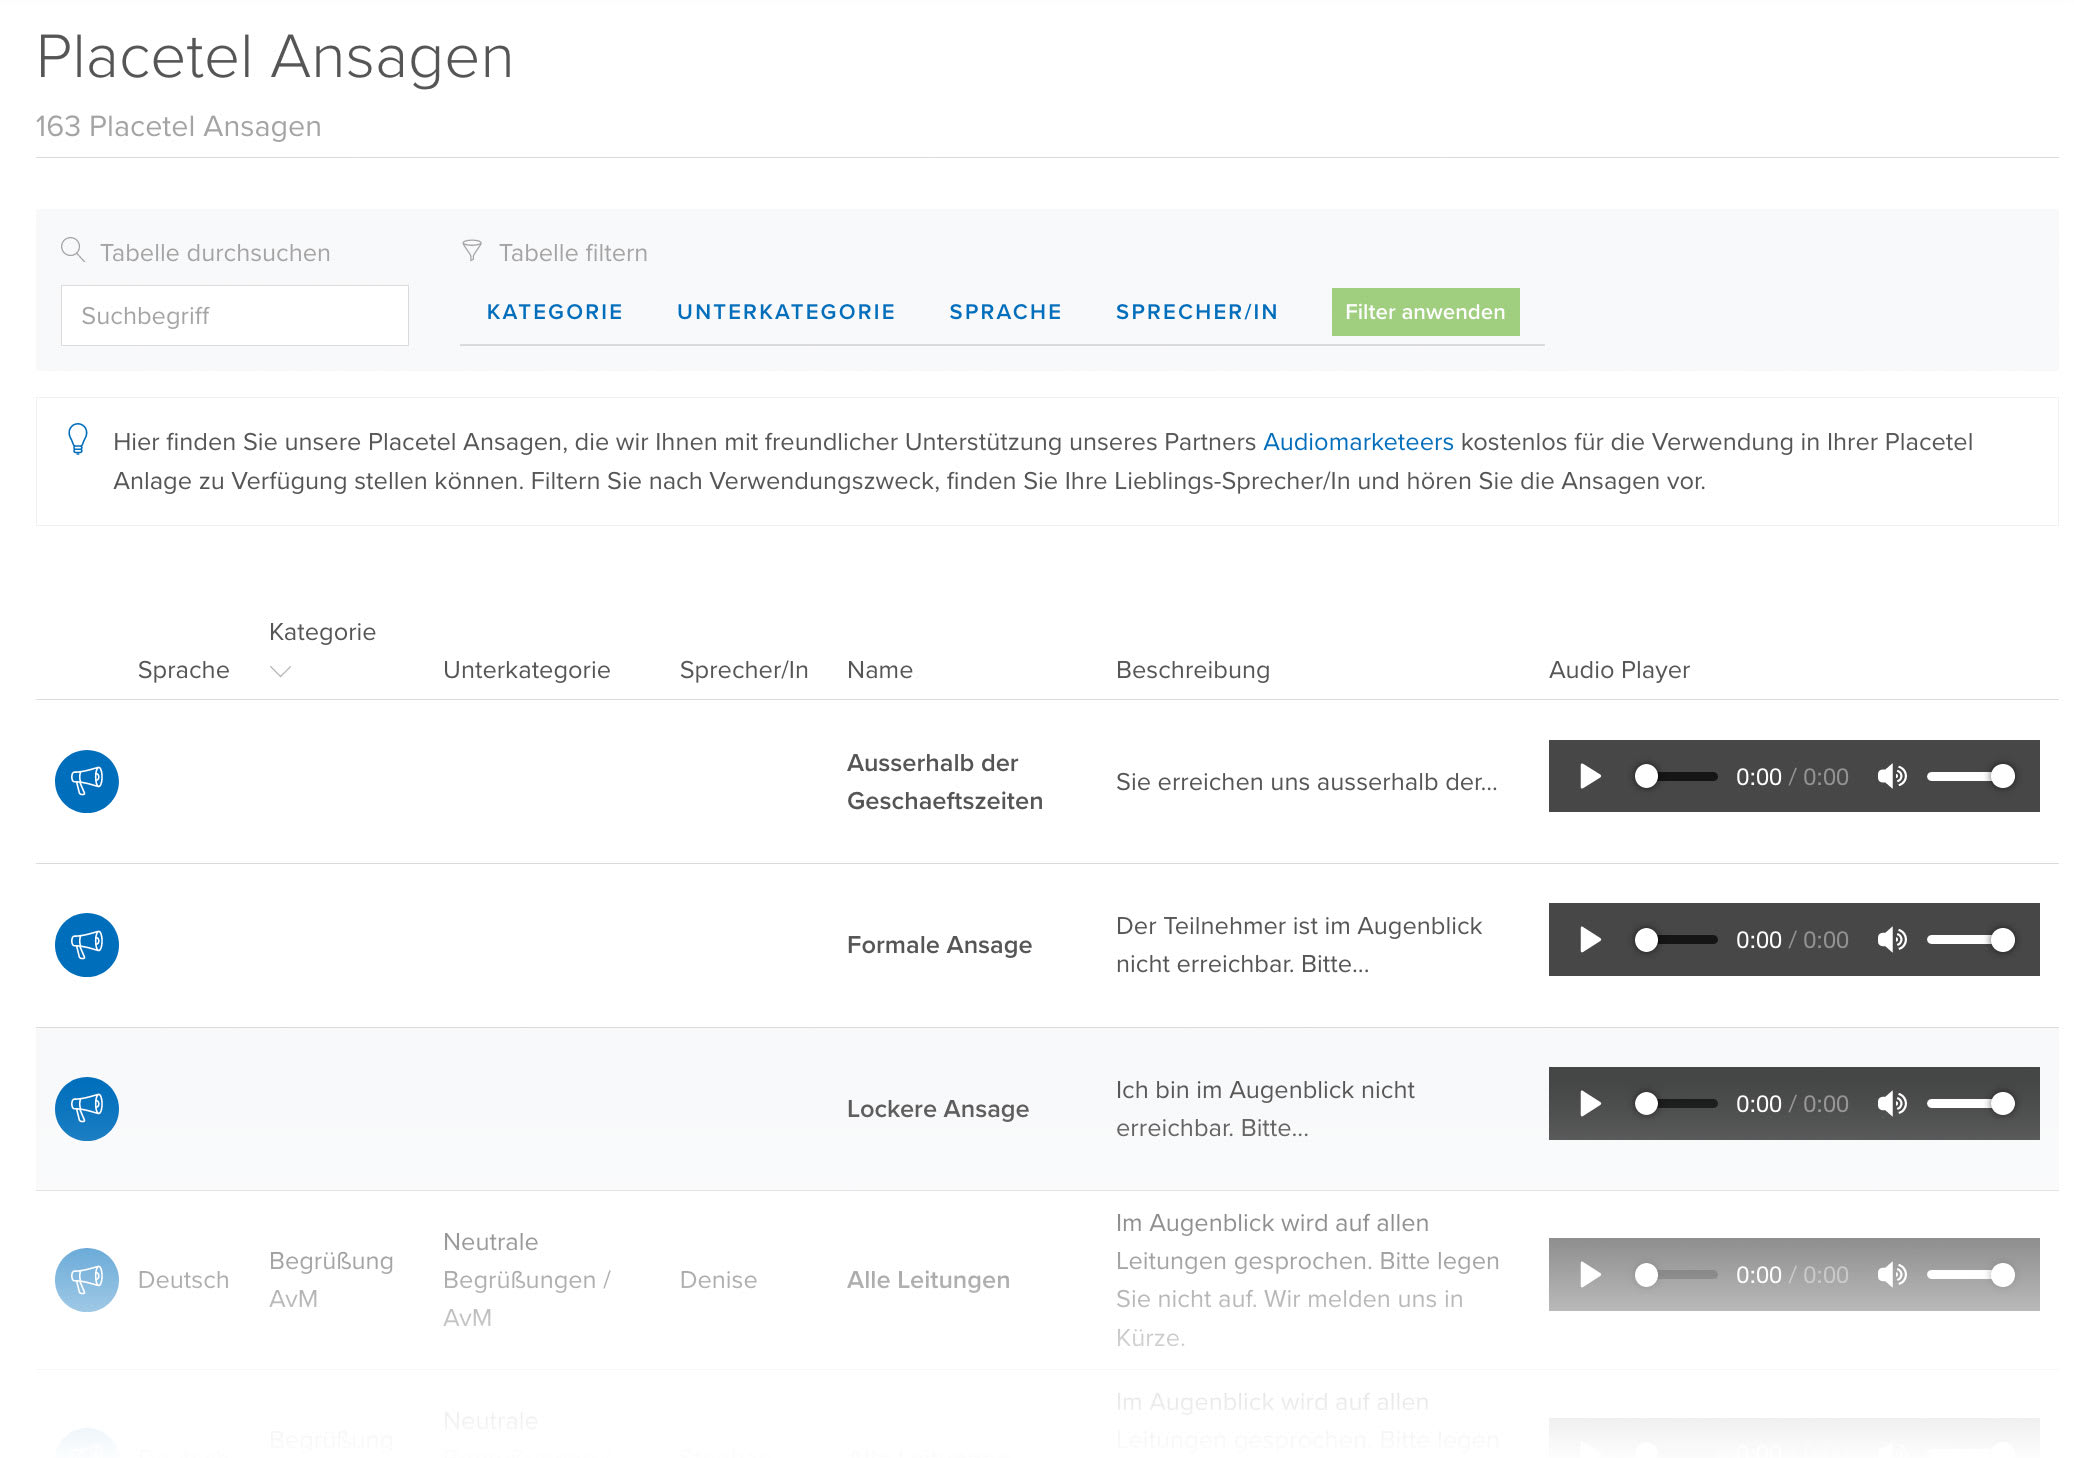Sort by Kategorie column chevron
The image size is (2074, 1458).
[281, 671]
